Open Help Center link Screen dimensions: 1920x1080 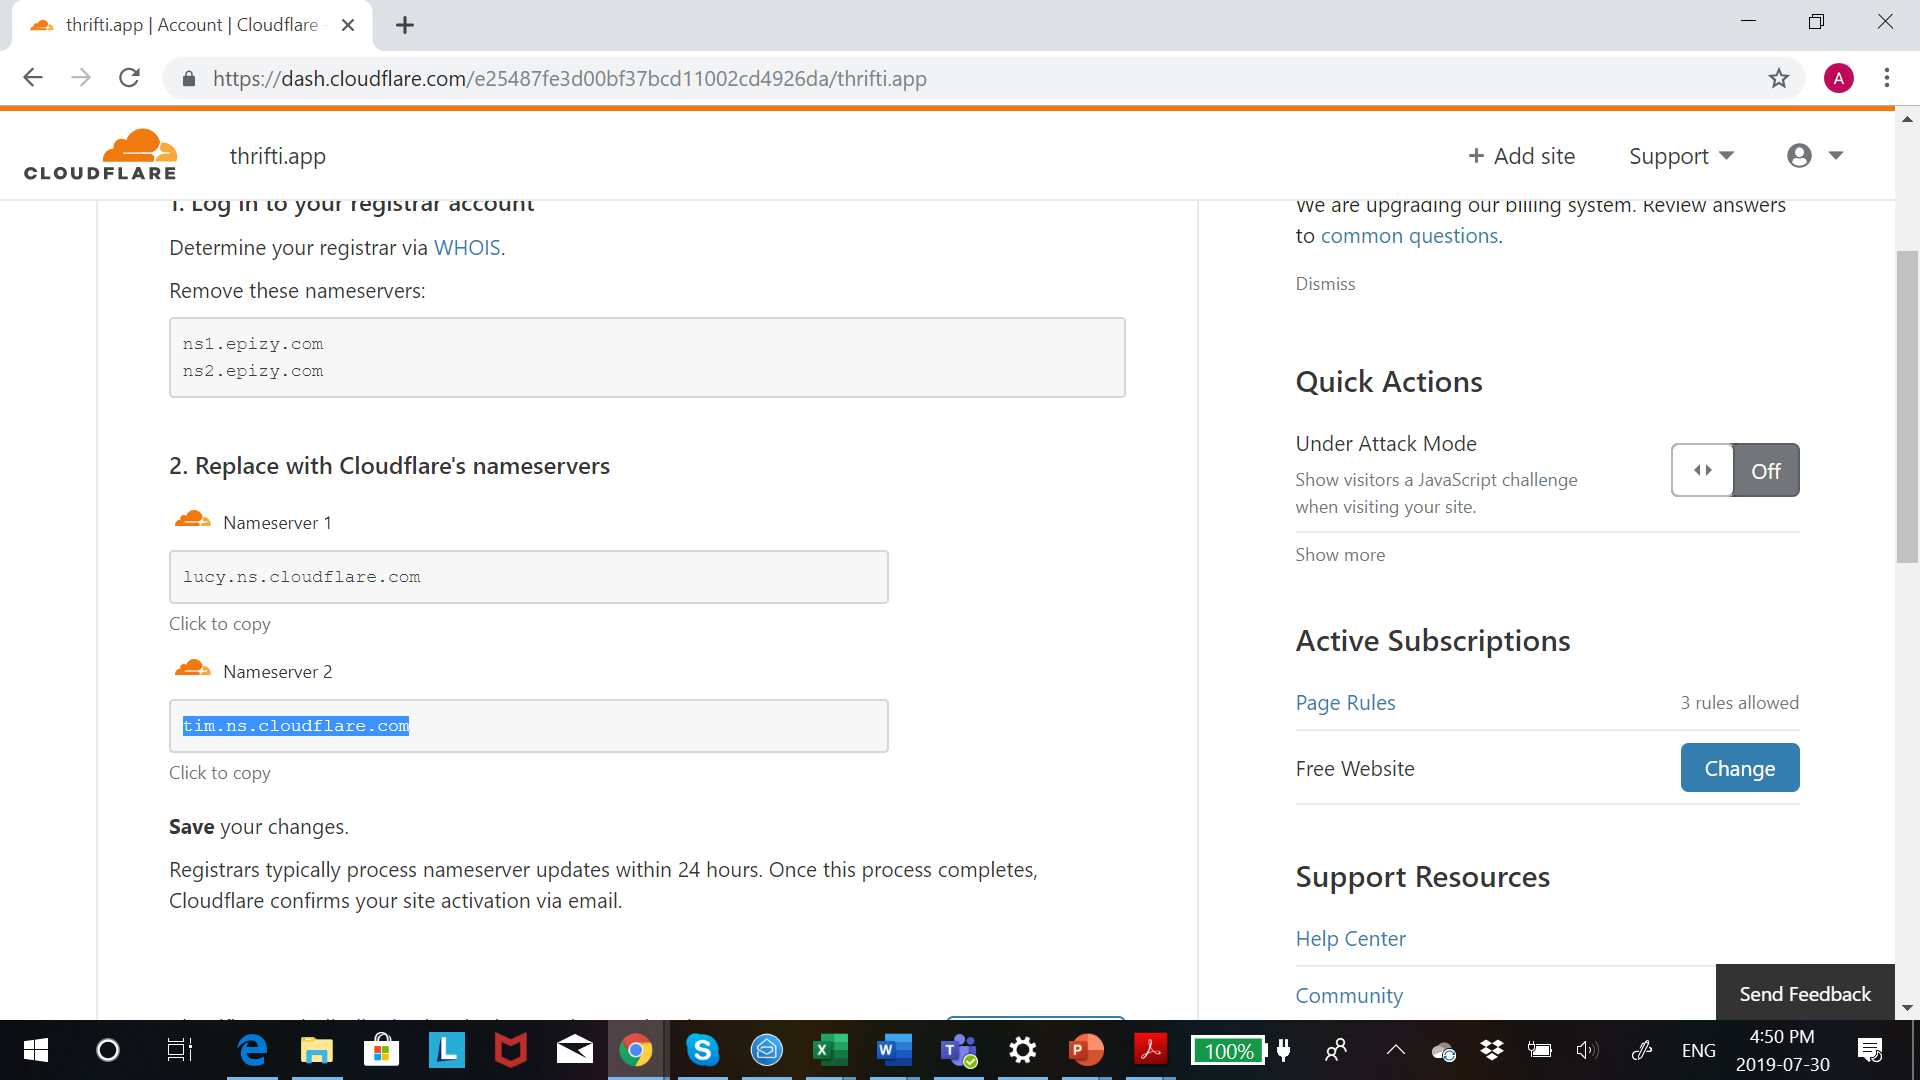(x=1350, y=939)
